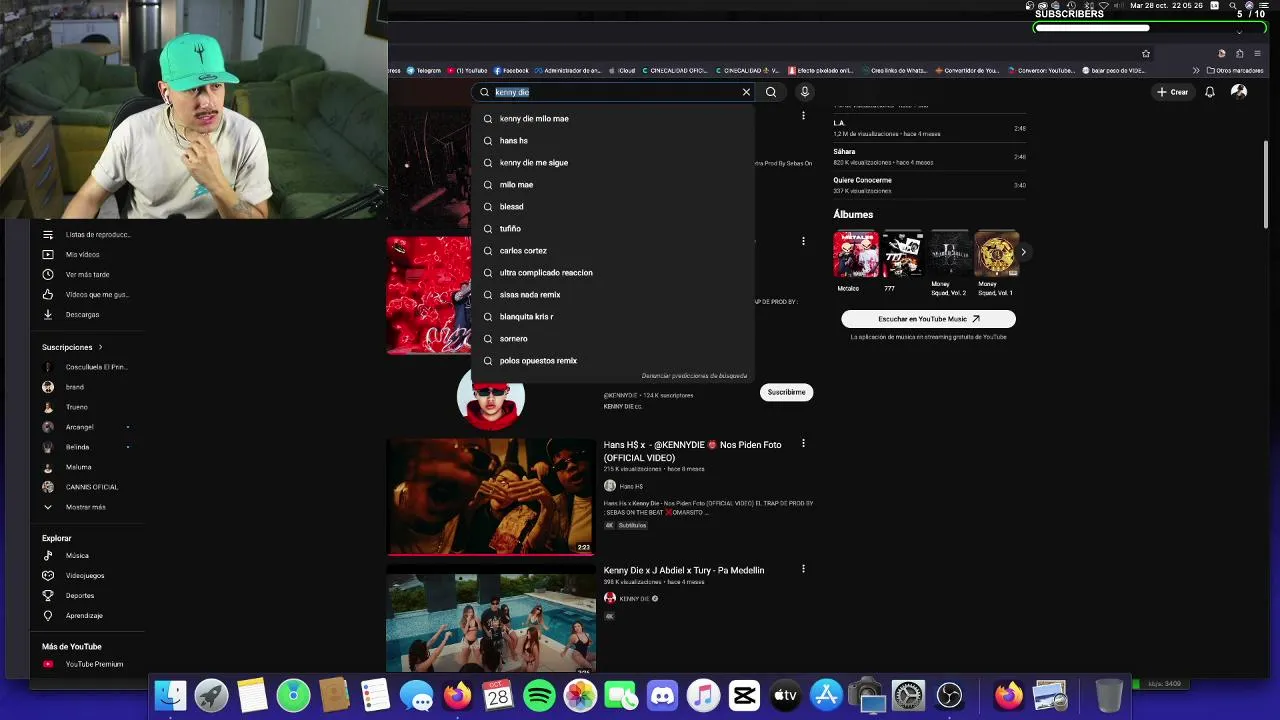Open options menu for 'Nos Piden Foto' video

tap(803, 444)
